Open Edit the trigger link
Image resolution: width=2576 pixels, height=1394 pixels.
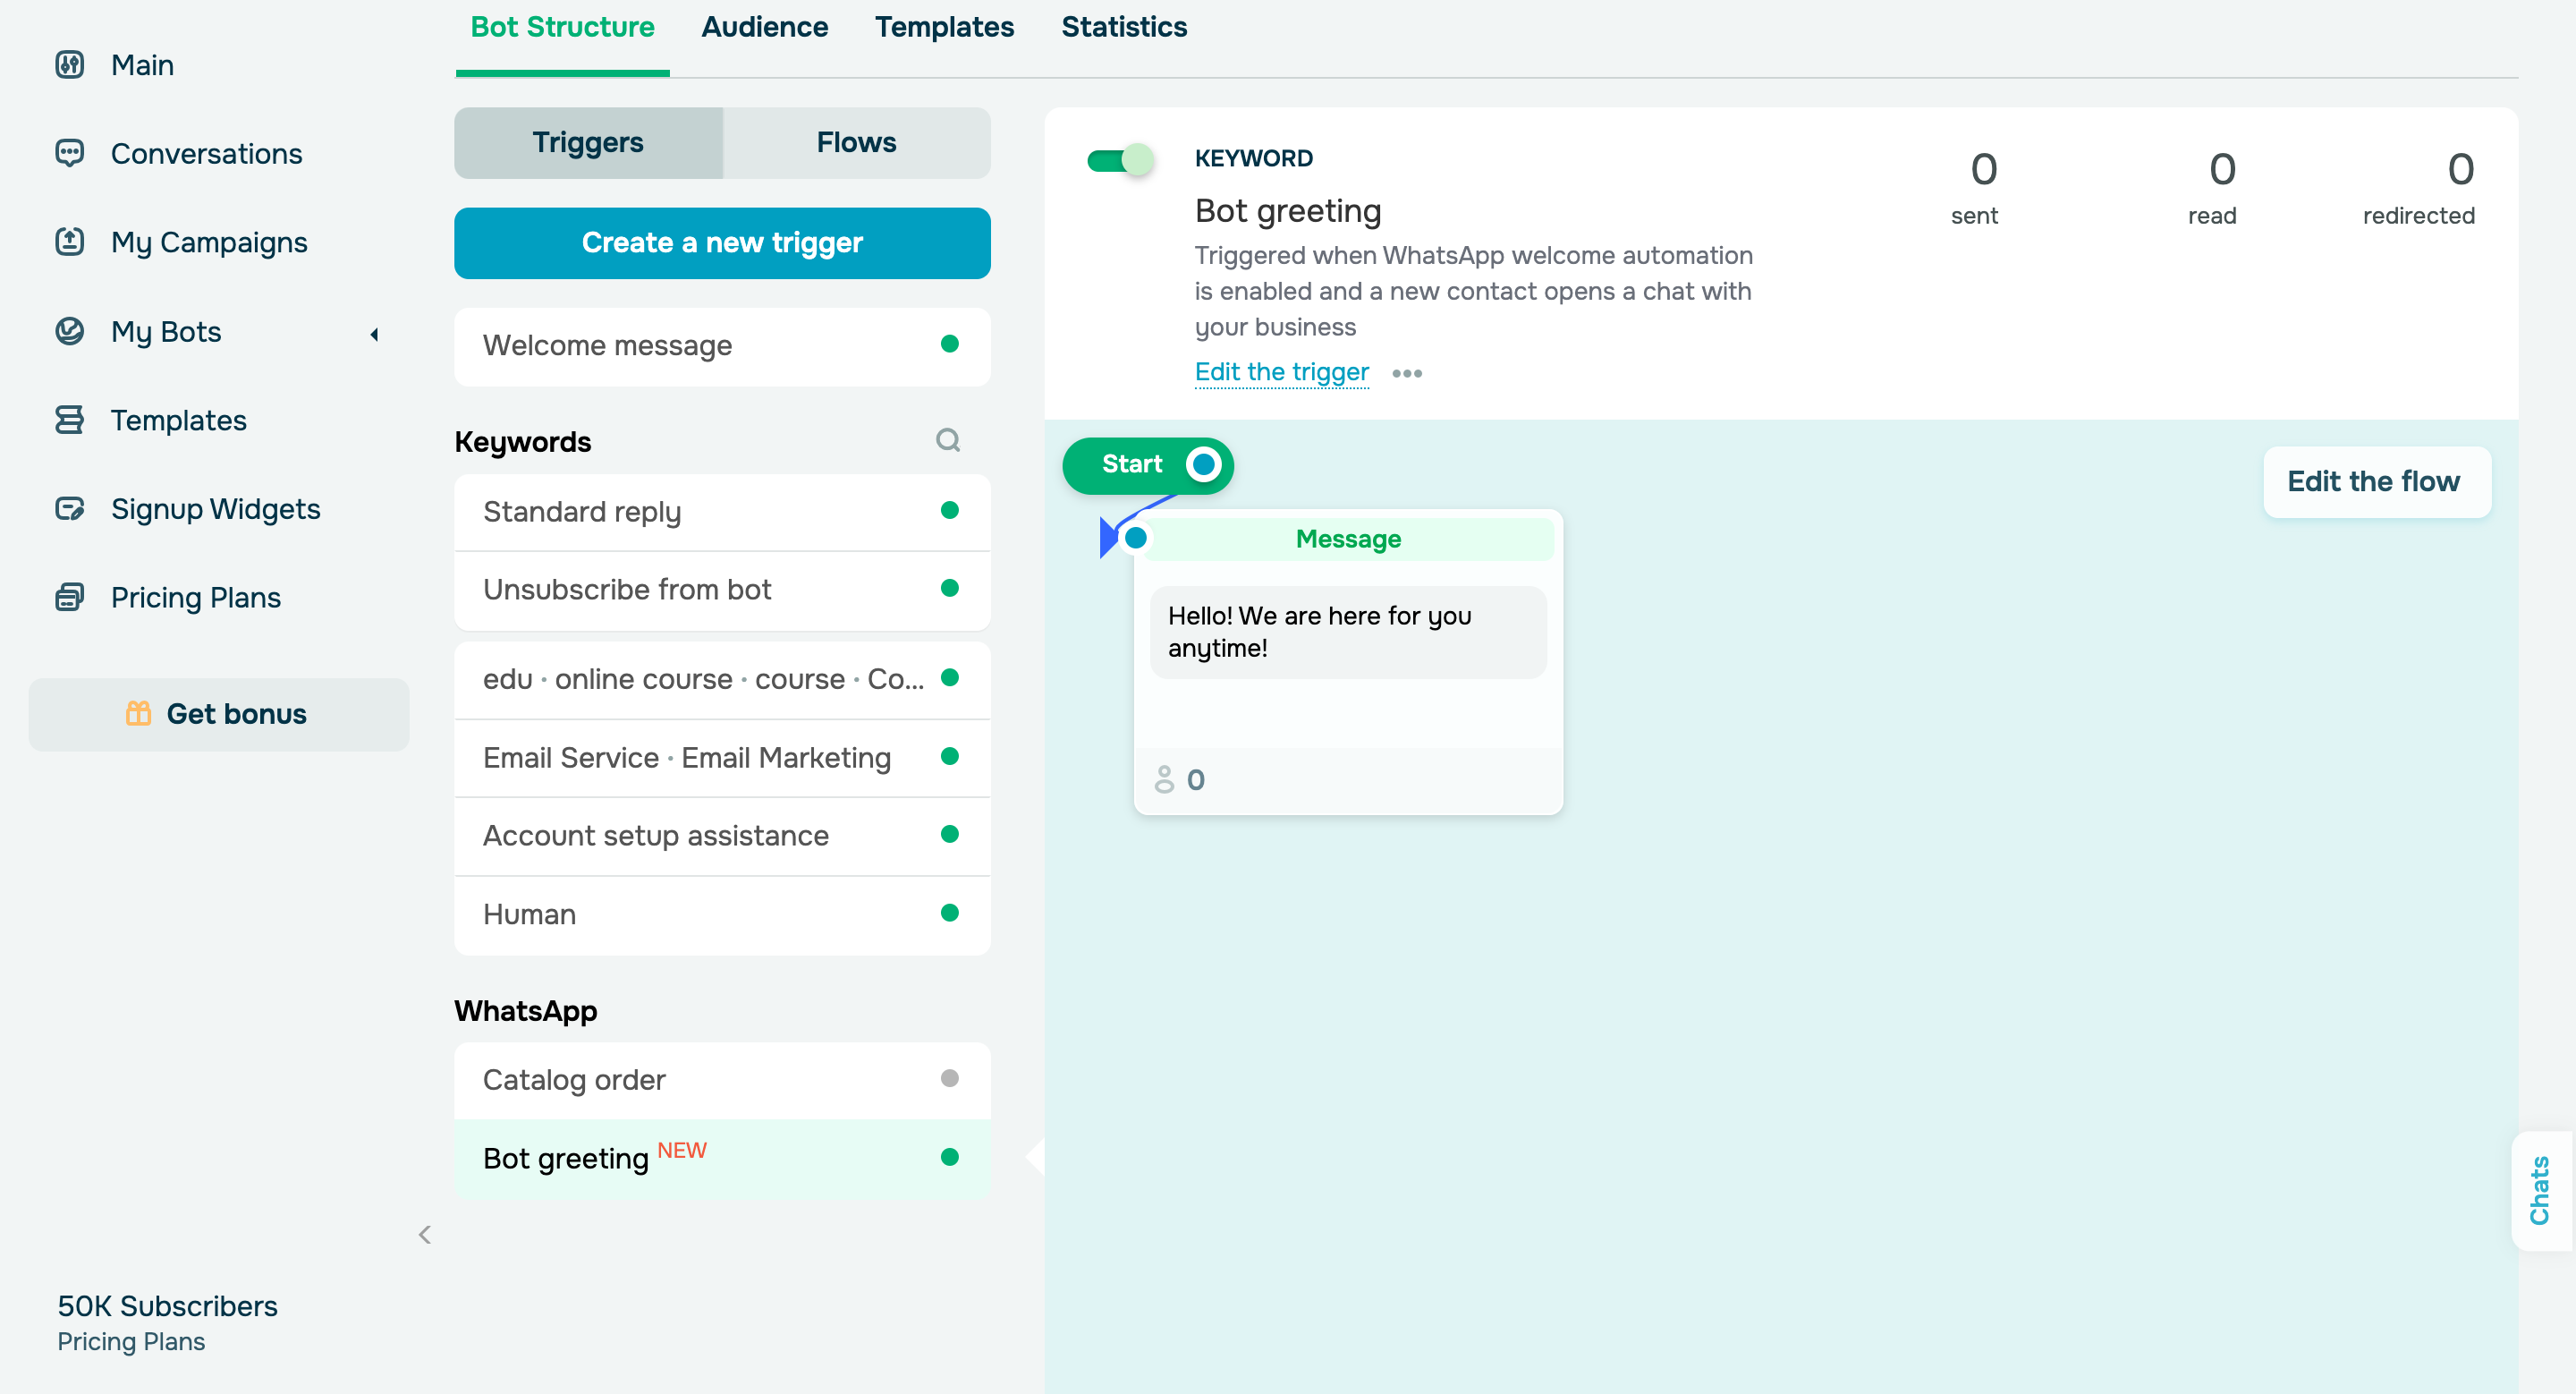click(x=1281, y=371)
